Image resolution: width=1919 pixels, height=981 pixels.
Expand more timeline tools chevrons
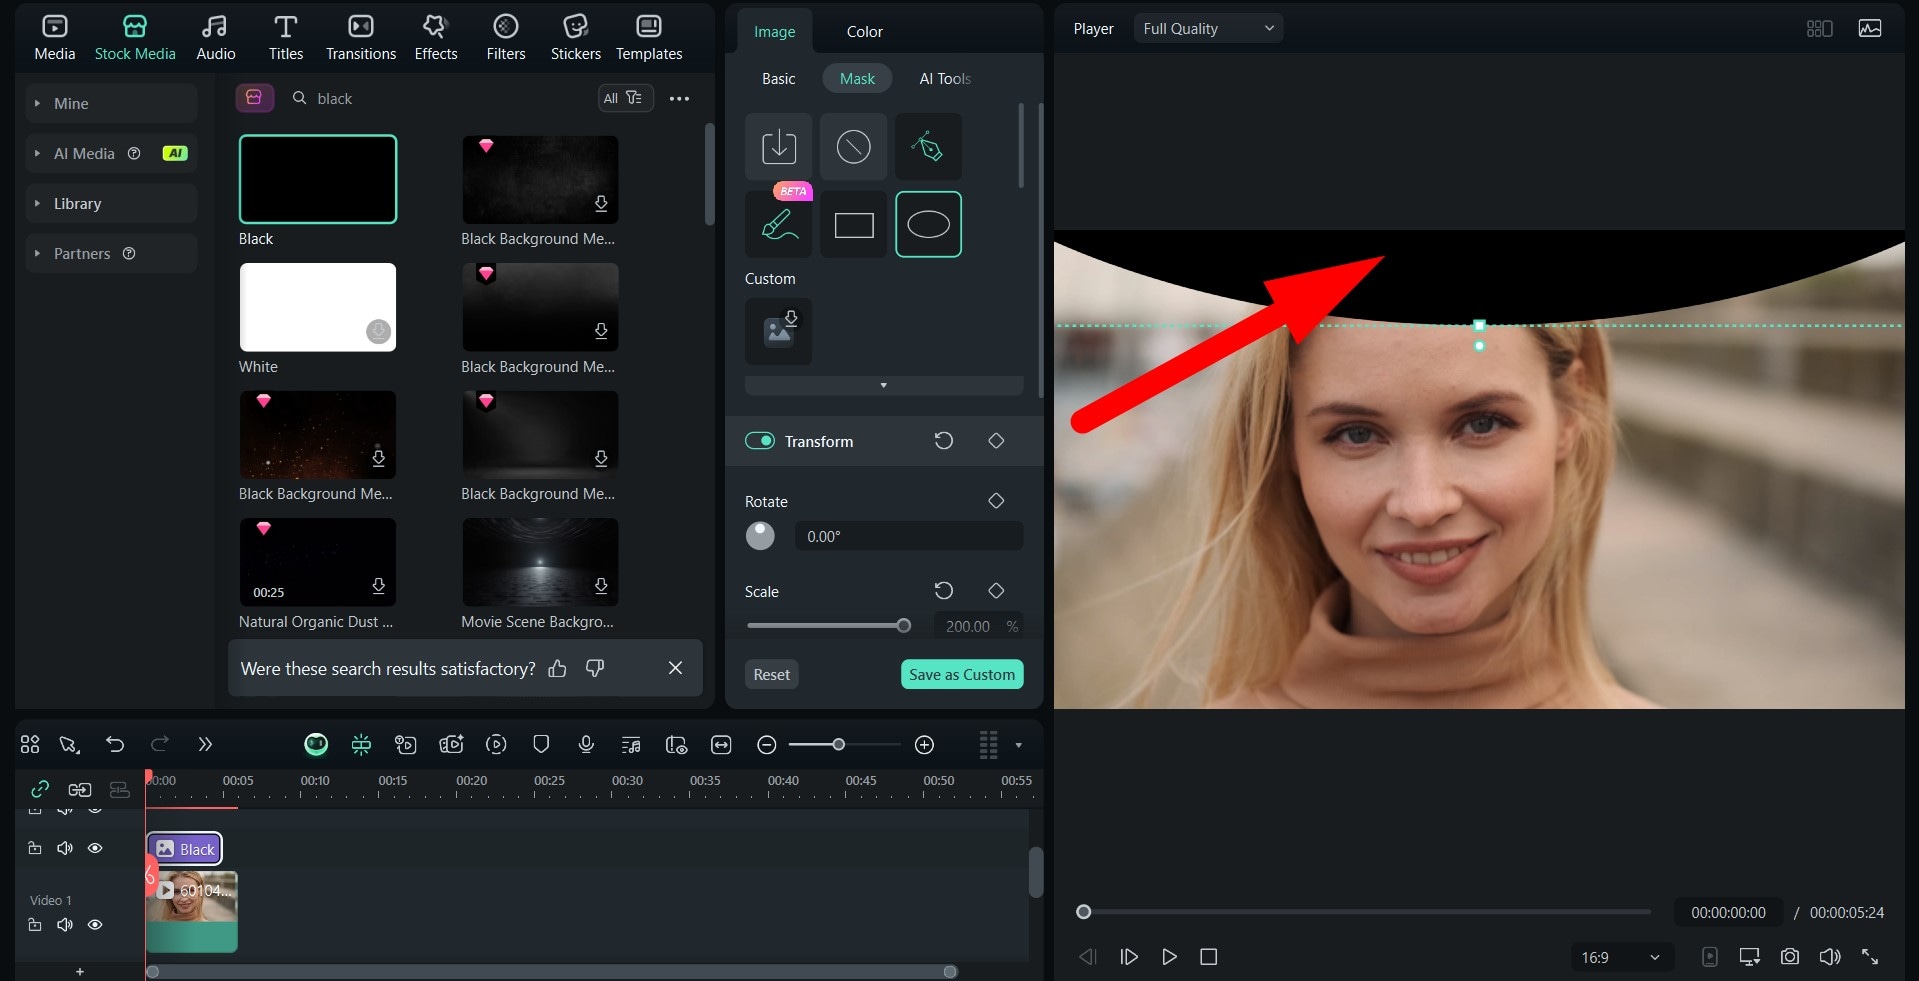point(205,745)
